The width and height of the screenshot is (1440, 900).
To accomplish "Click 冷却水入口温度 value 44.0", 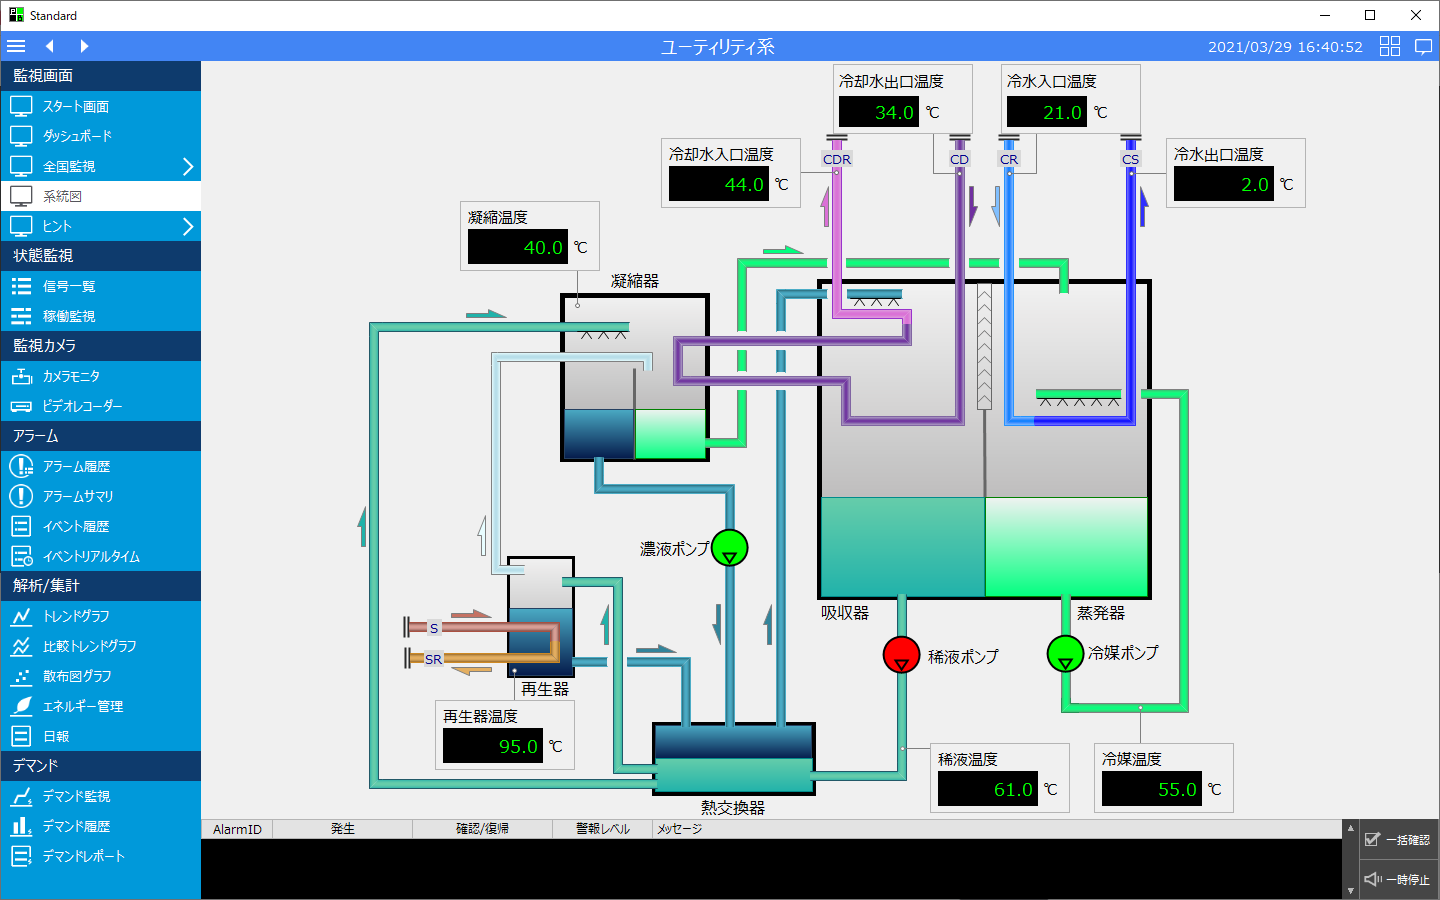I will (718, 185).
